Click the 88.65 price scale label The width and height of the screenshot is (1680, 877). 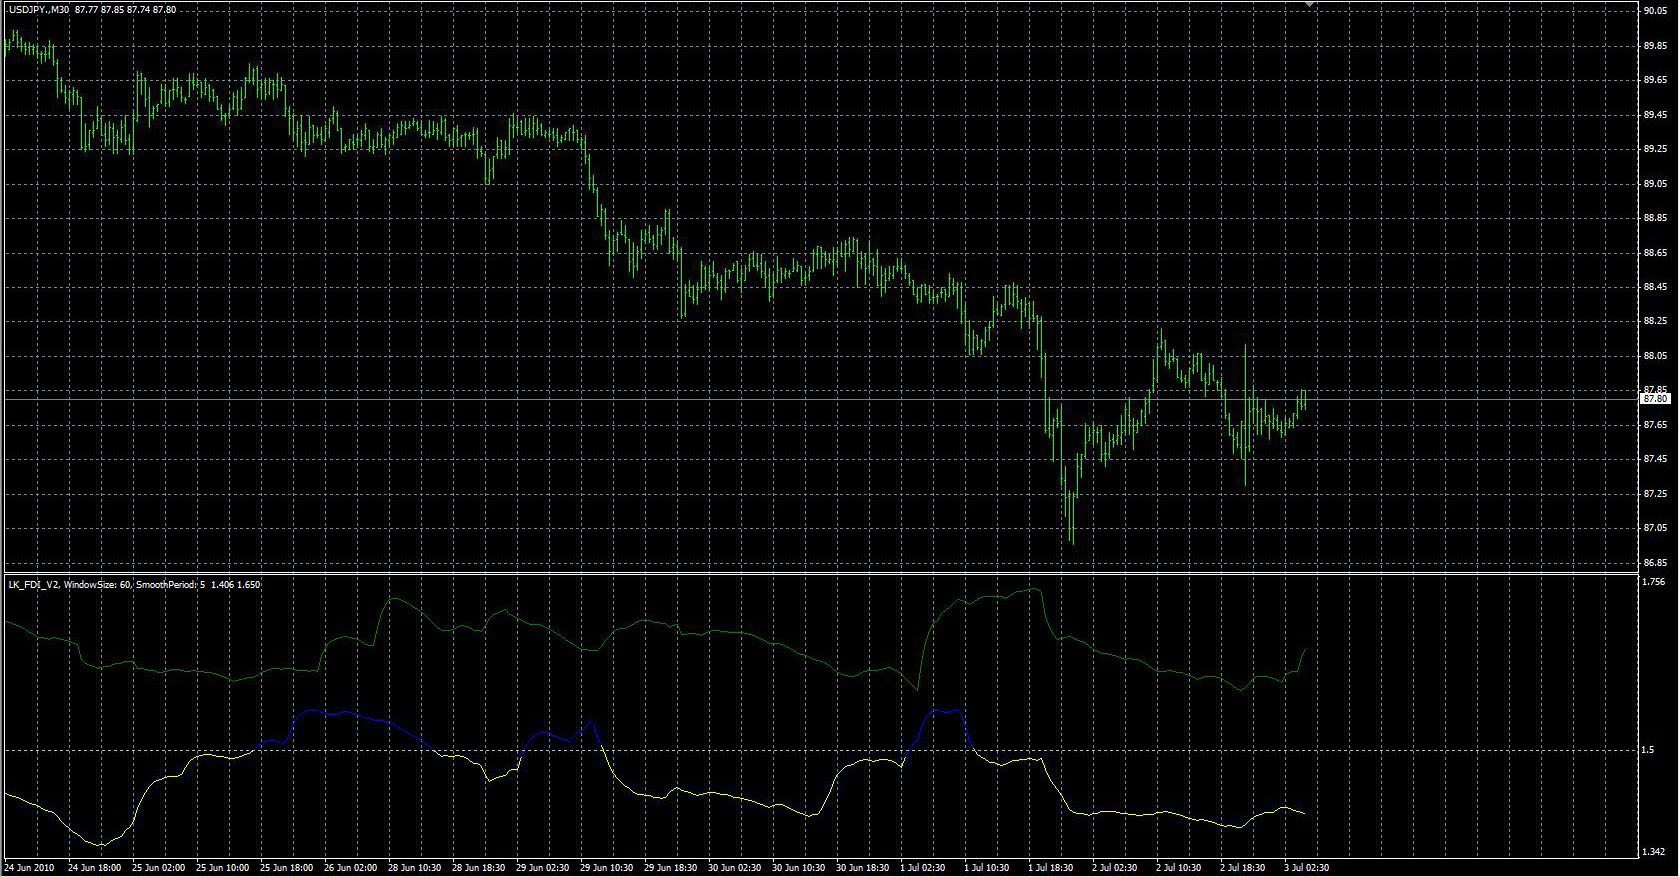tap(1656, 252)
